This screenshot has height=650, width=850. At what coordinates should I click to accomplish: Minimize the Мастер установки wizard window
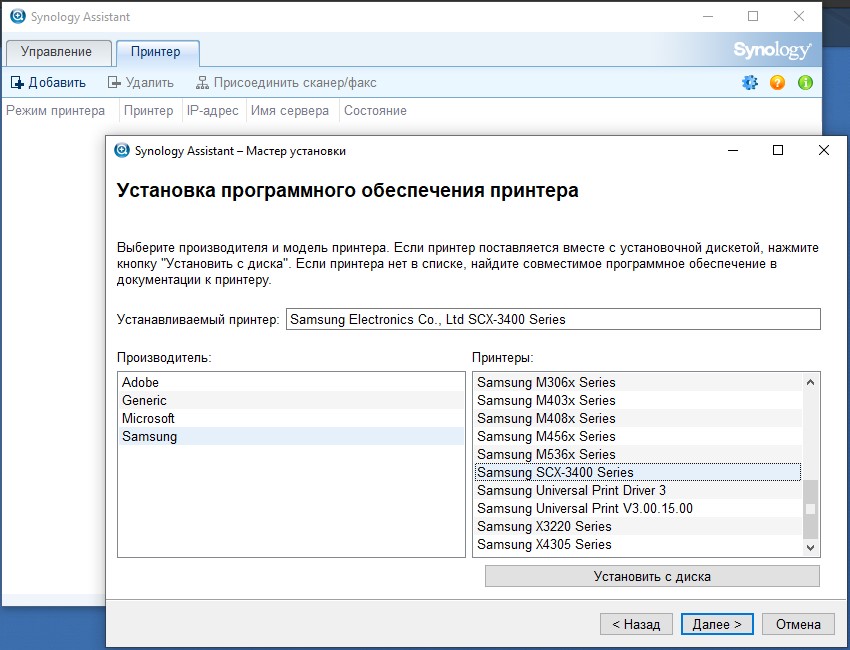click(733, 150)
